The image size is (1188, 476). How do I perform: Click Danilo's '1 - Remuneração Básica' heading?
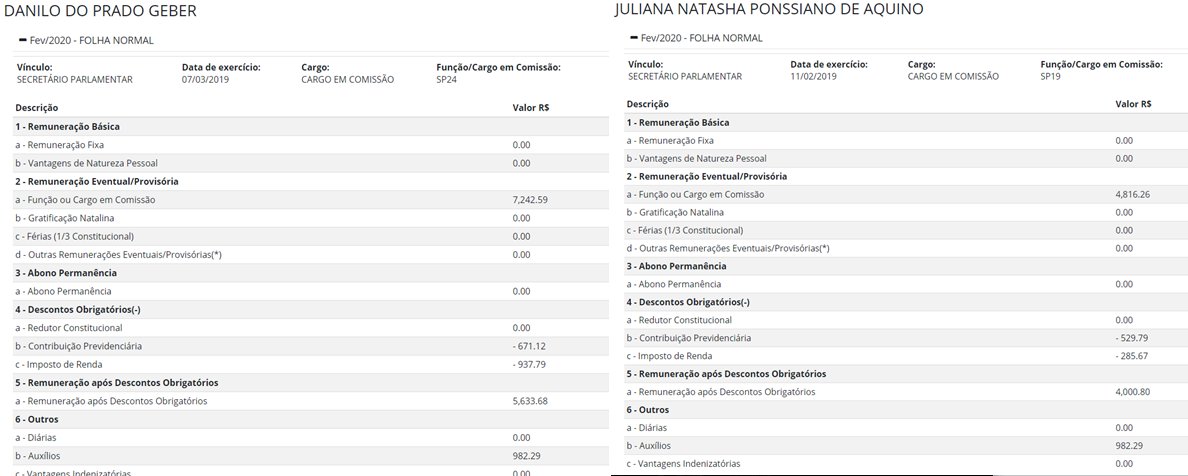point(67,127)
